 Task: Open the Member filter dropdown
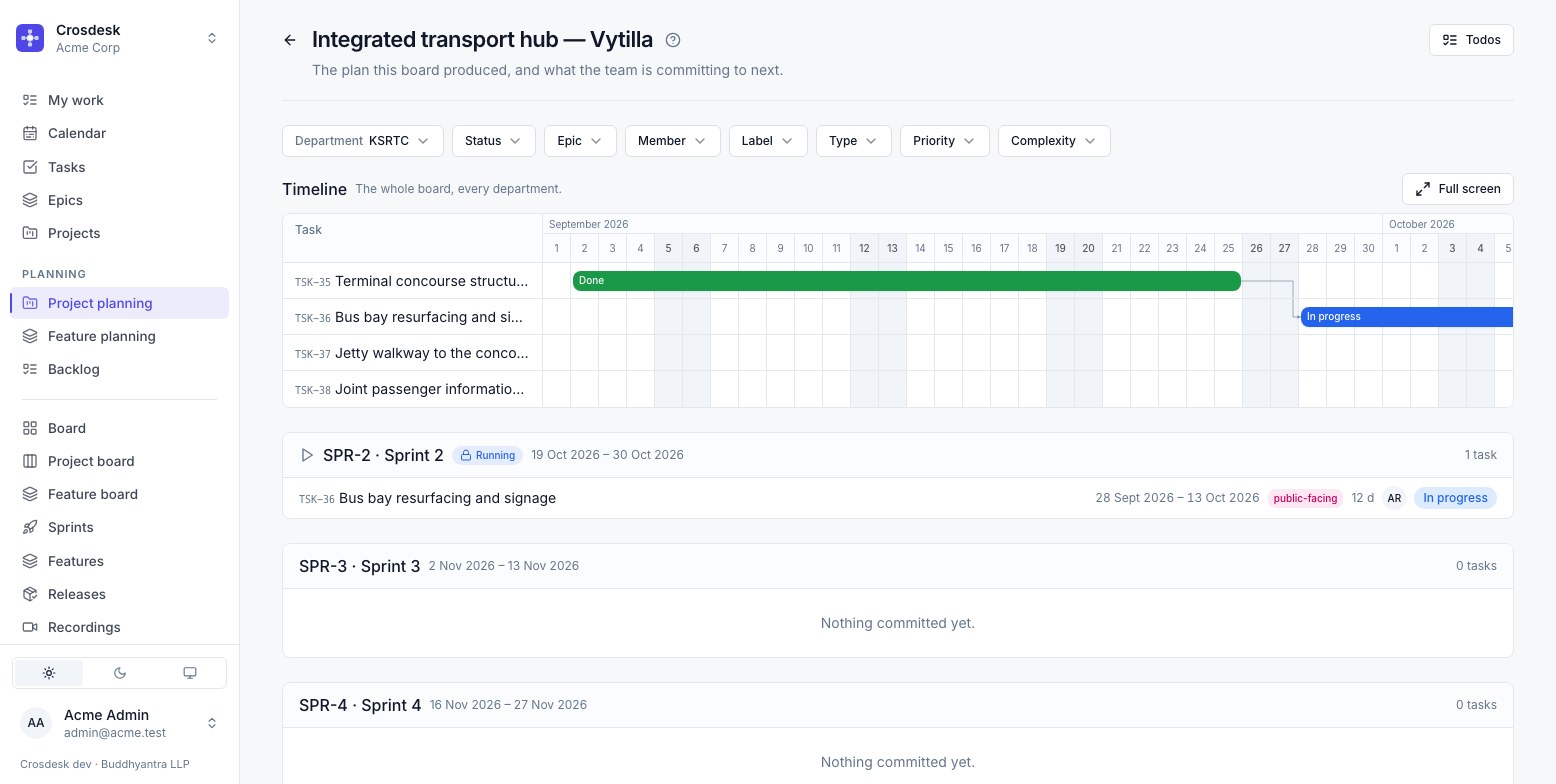pos(672,141)
